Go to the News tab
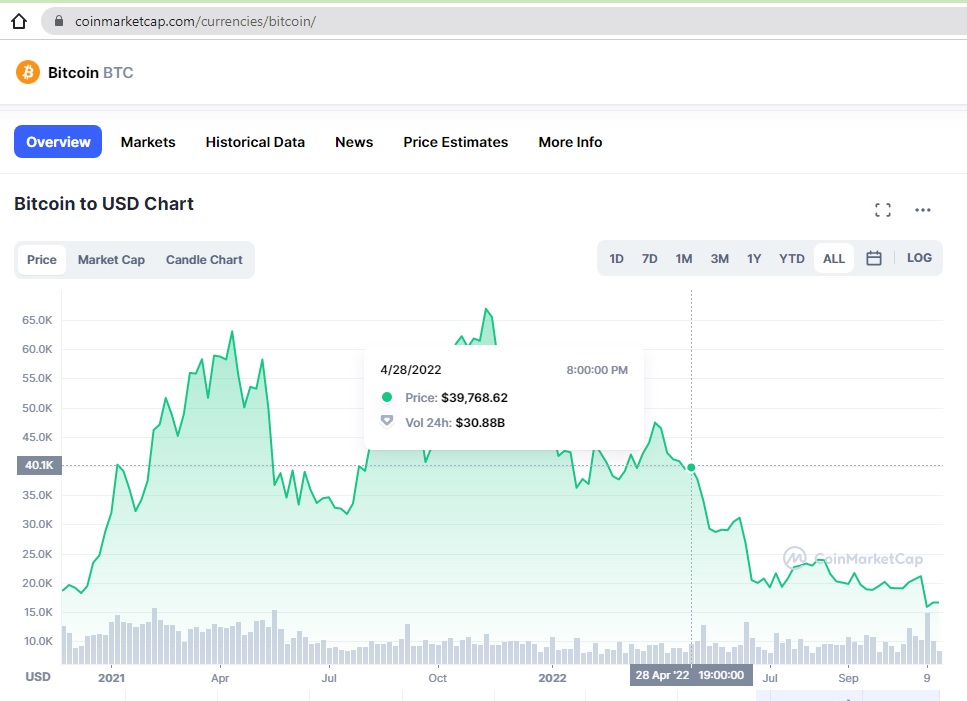967x701 pixels. [x=354, y=142]
